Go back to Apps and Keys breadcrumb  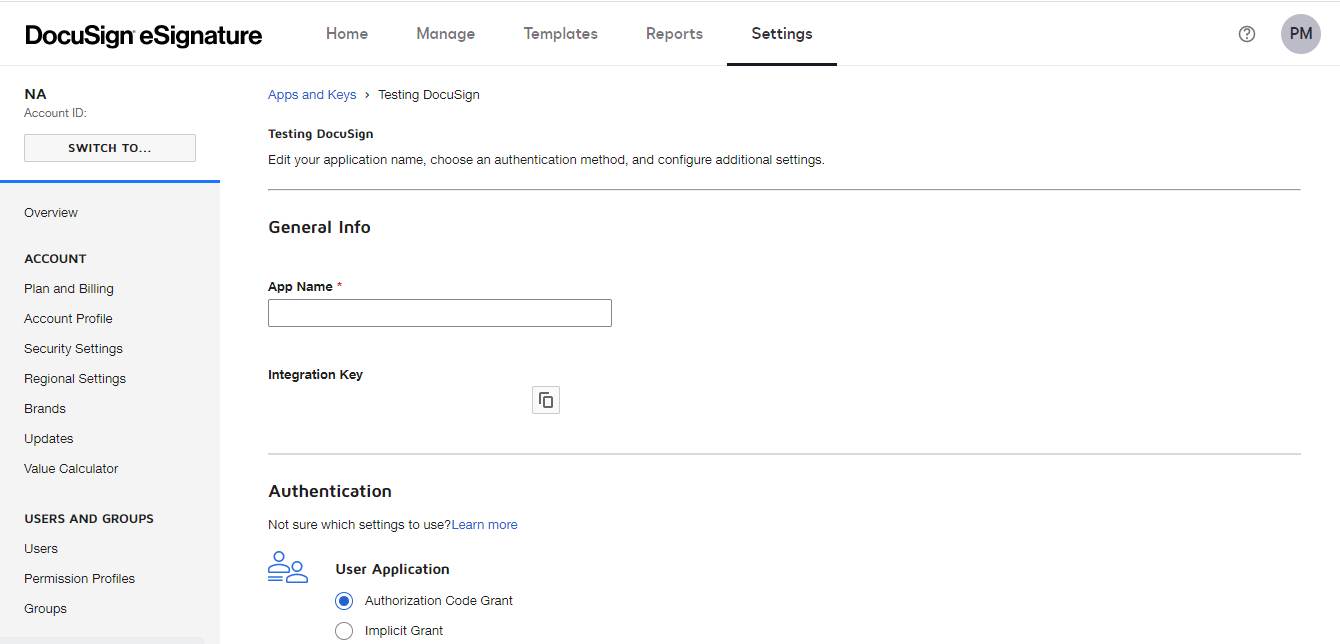tap(312, 95)
